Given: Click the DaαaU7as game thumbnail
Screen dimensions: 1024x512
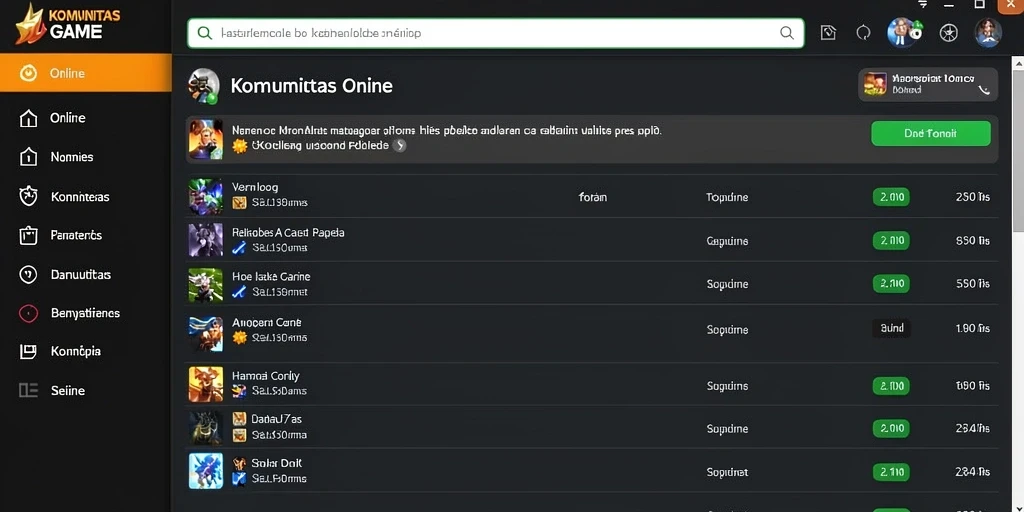Looking at the screenshot, I should [206, 428].
